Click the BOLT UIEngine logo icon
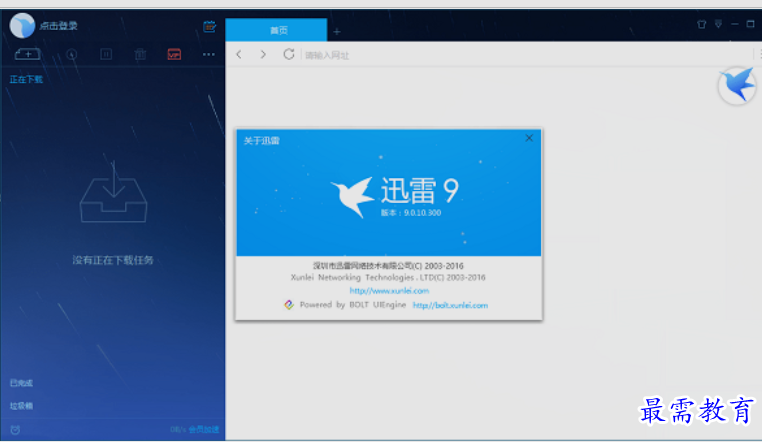The height and width of the screenshot is (442, 762). click(x=289, y=305)
